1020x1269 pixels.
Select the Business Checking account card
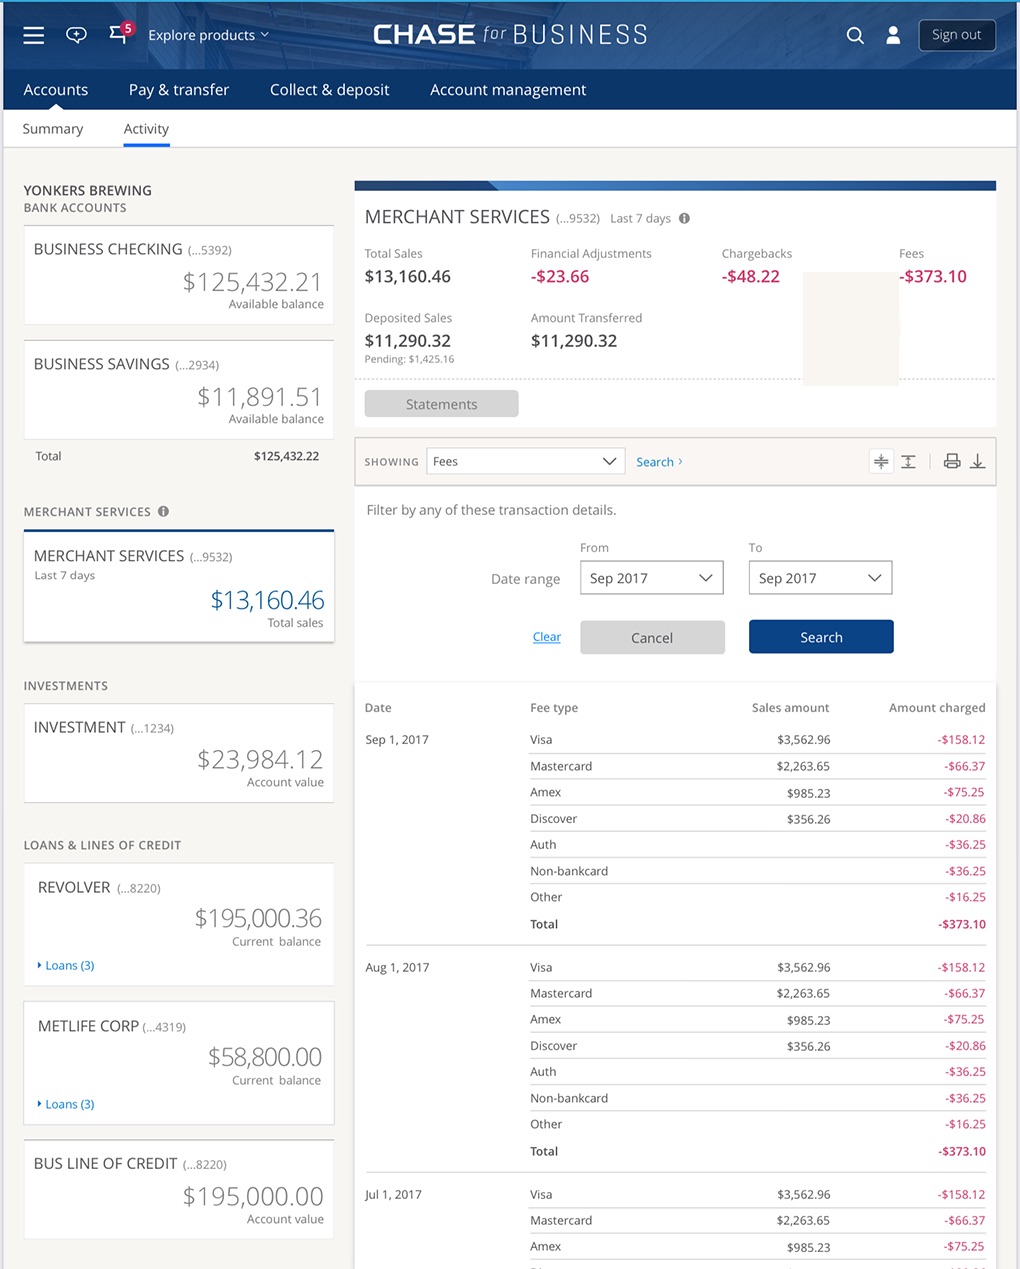[179, 275]
